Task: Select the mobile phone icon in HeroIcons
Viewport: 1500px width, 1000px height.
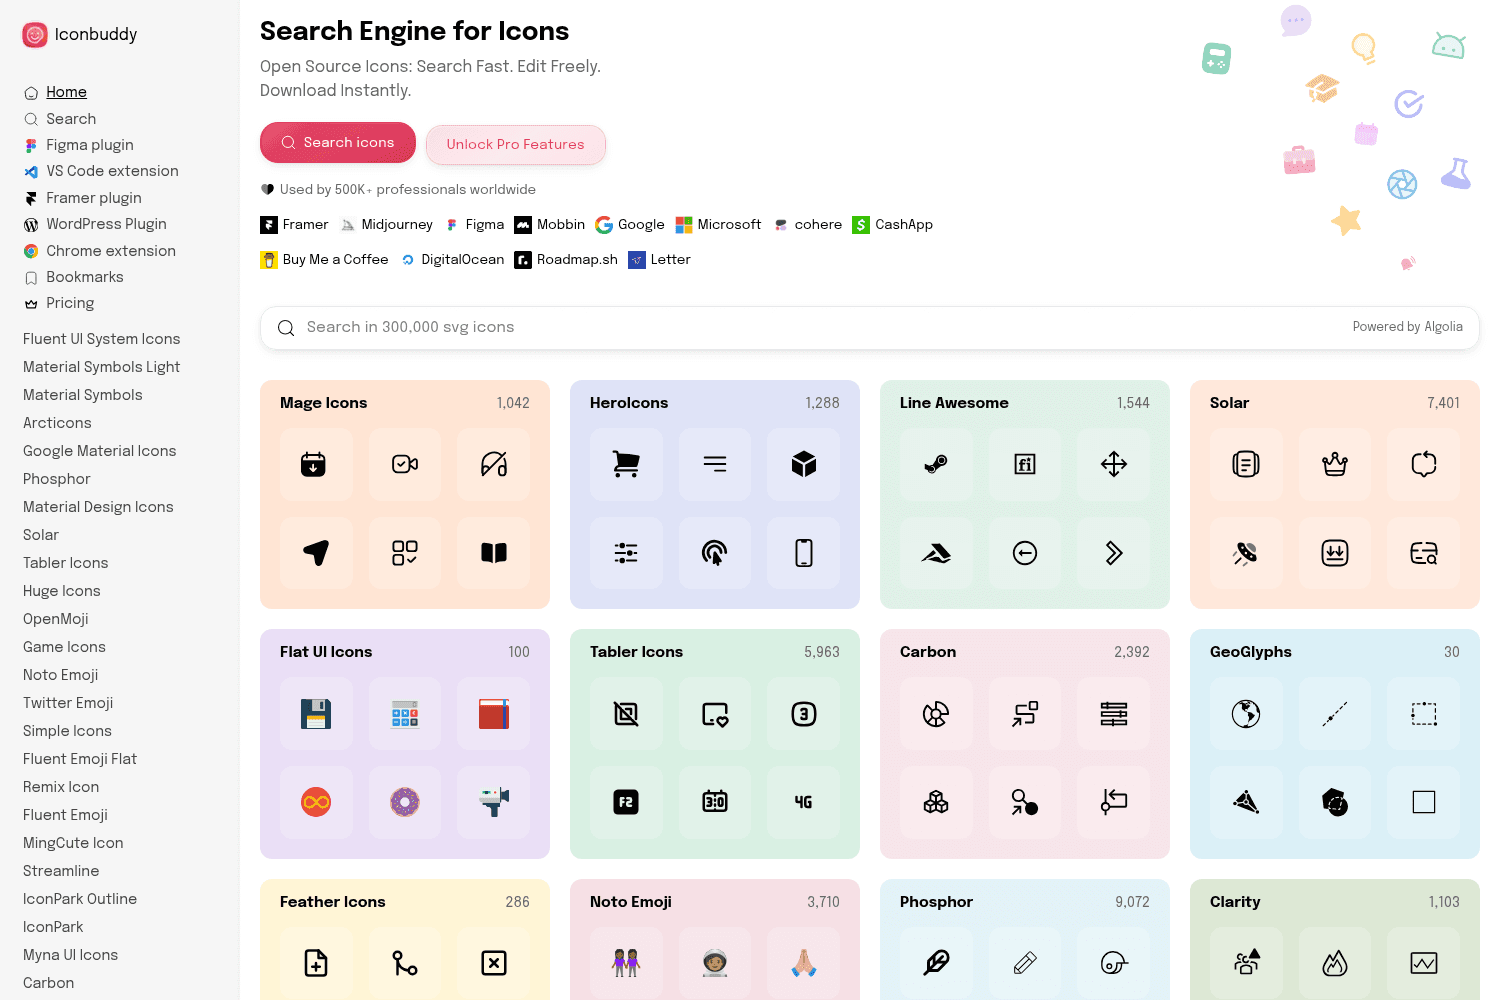Action: coord(804,553)
